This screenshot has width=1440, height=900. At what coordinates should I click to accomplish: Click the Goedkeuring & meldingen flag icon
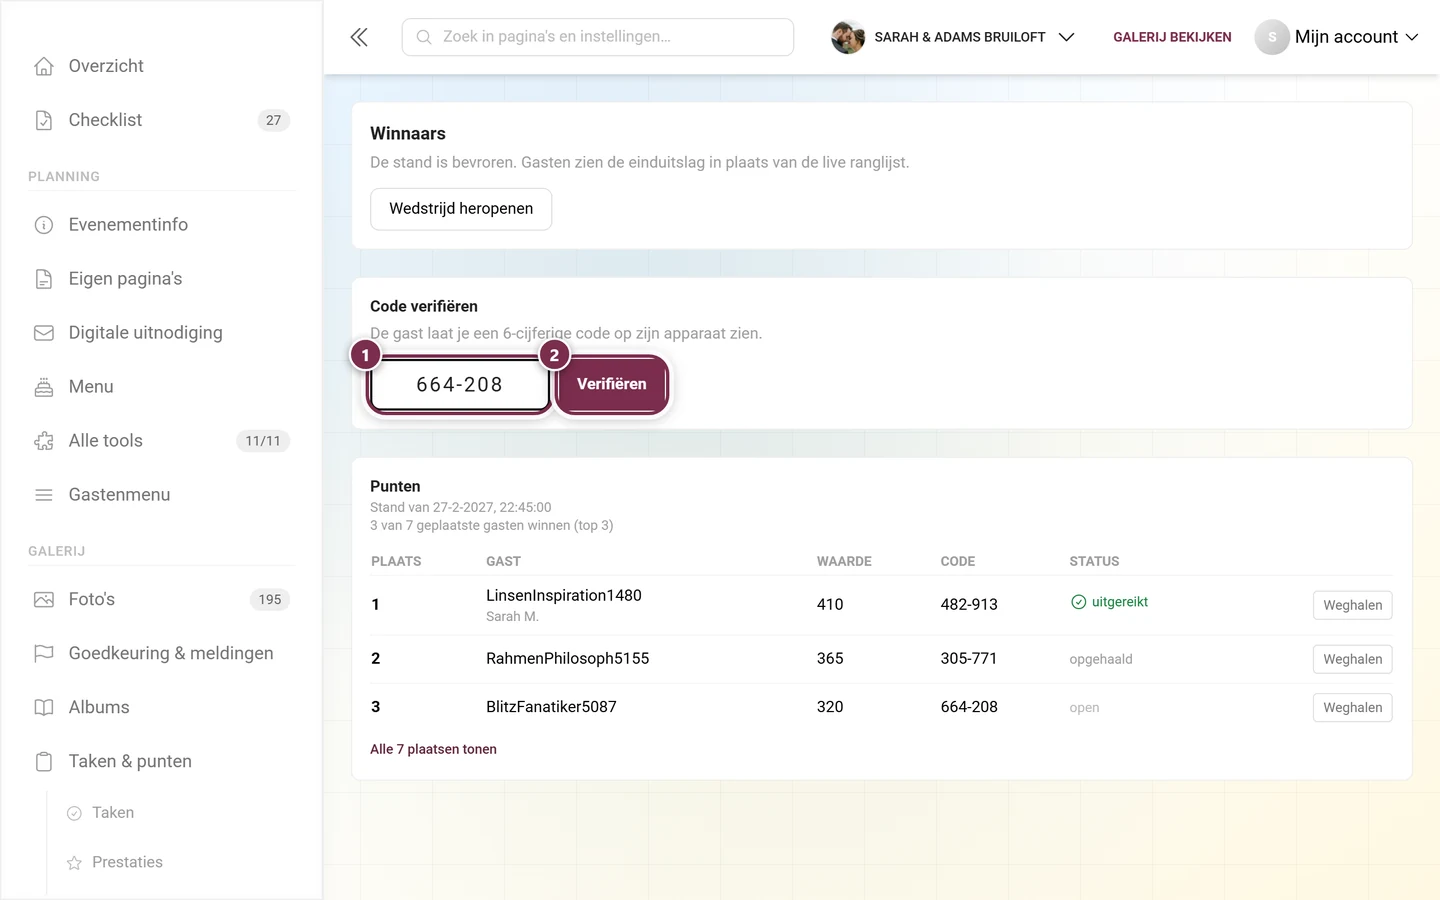[x=44, y=654]
